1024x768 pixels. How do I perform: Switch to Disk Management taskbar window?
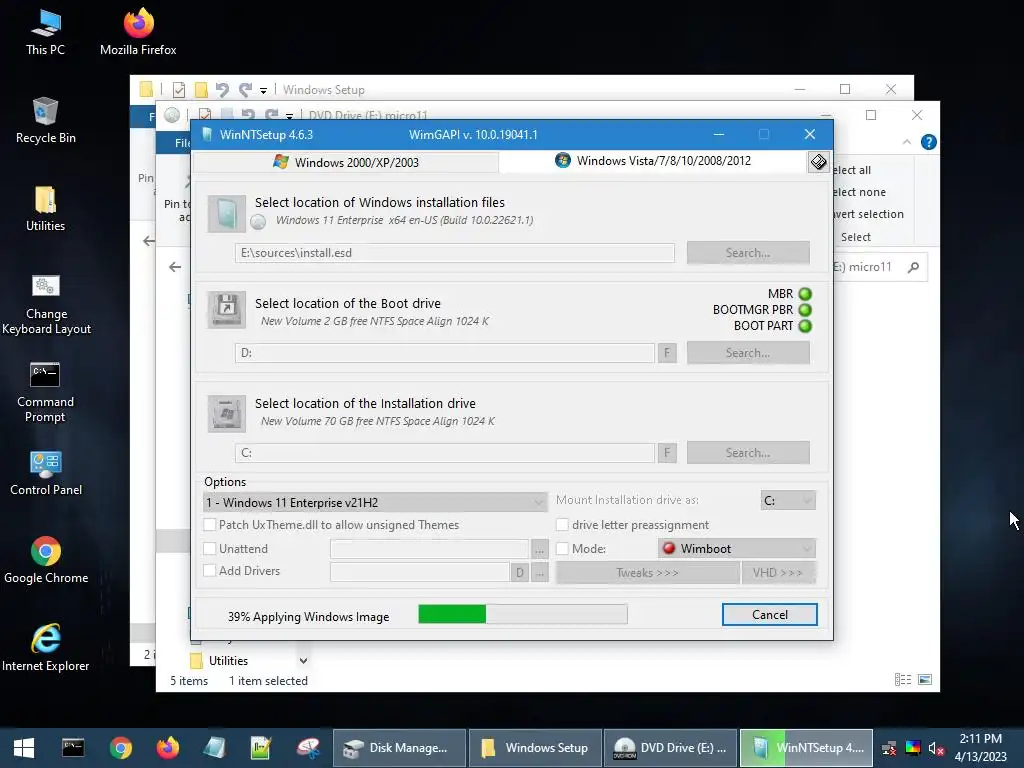(x=399, y=748)
